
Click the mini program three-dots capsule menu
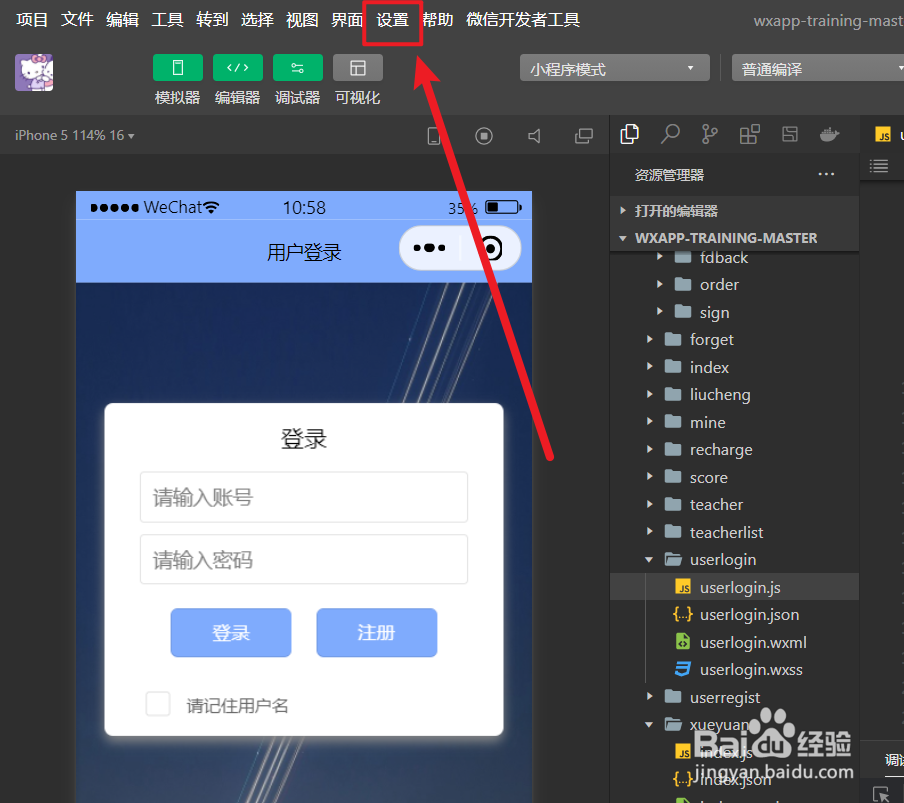click(430, 248)
